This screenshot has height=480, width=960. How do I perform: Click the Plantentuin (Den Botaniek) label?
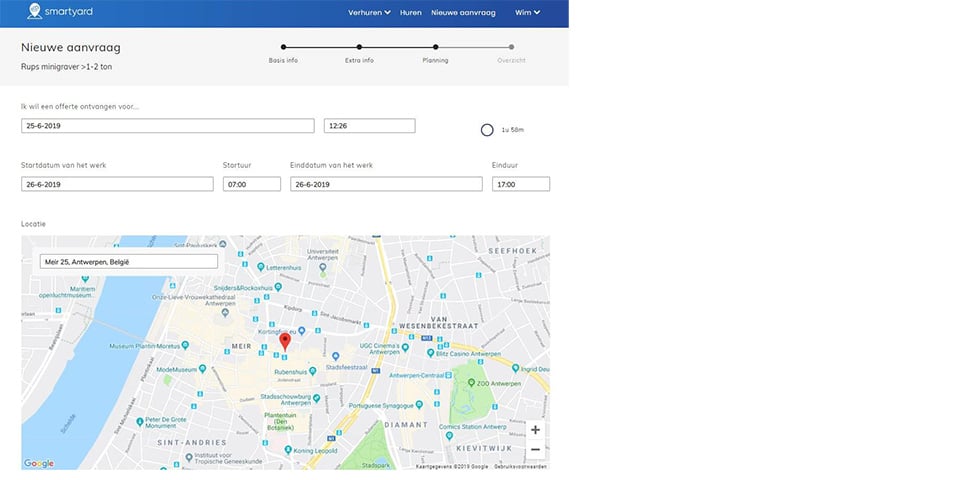(280, 421)
